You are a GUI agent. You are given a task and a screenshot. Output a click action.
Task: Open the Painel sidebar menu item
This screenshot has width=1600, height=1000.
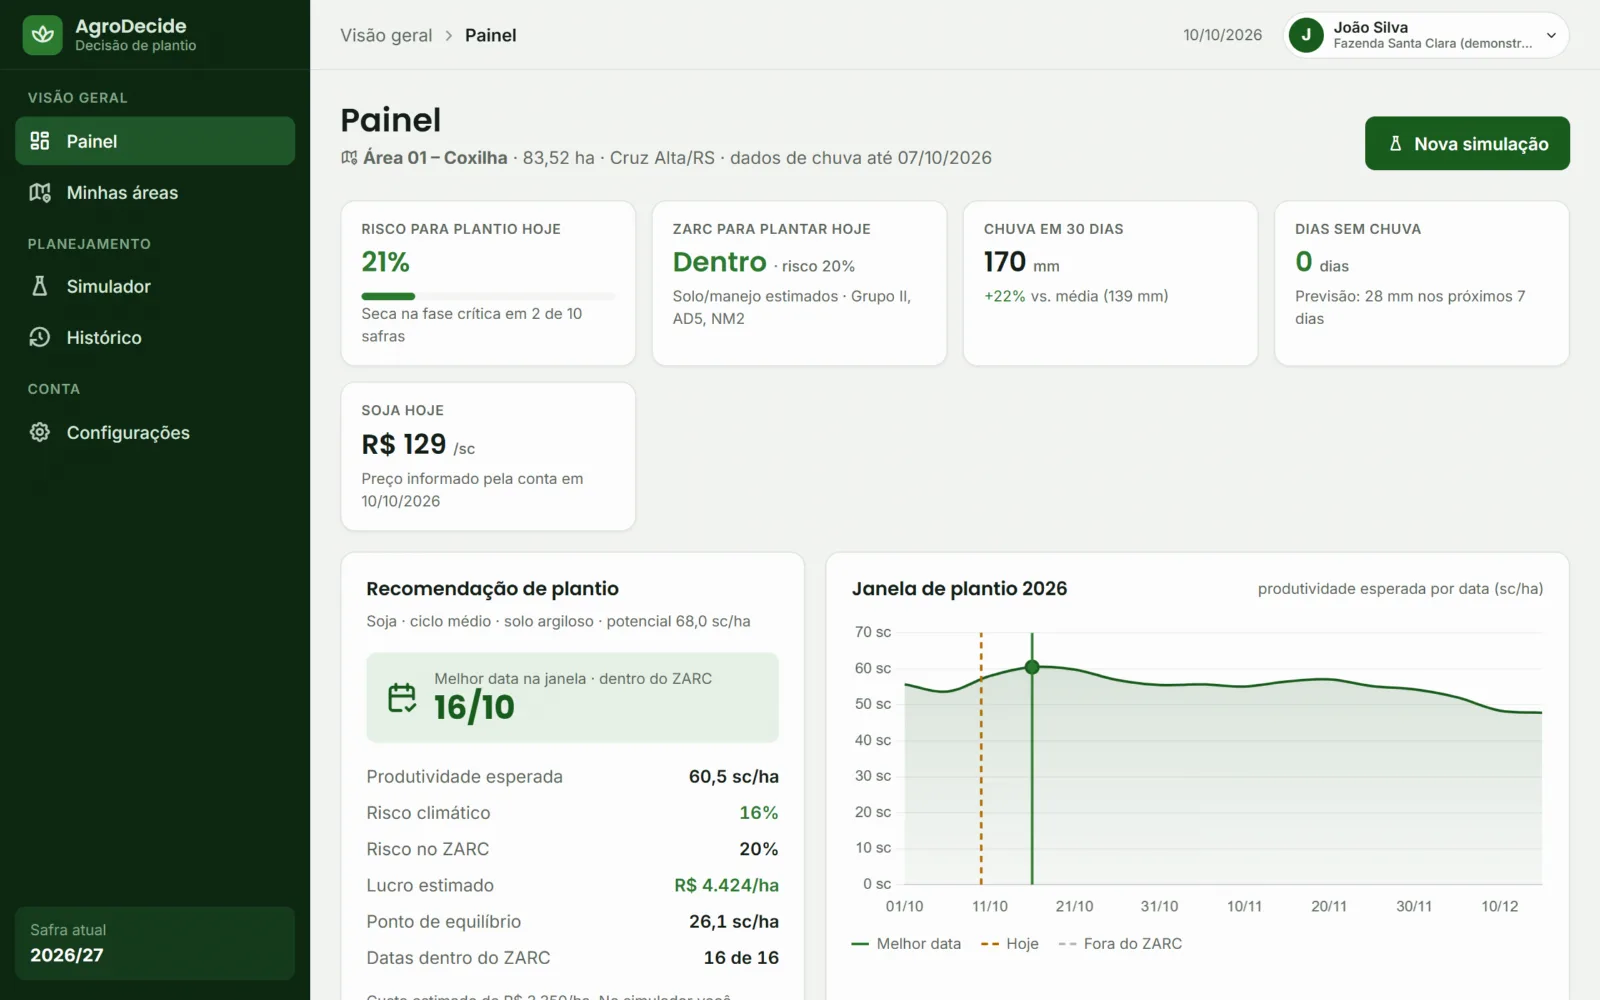coord(155,141)
